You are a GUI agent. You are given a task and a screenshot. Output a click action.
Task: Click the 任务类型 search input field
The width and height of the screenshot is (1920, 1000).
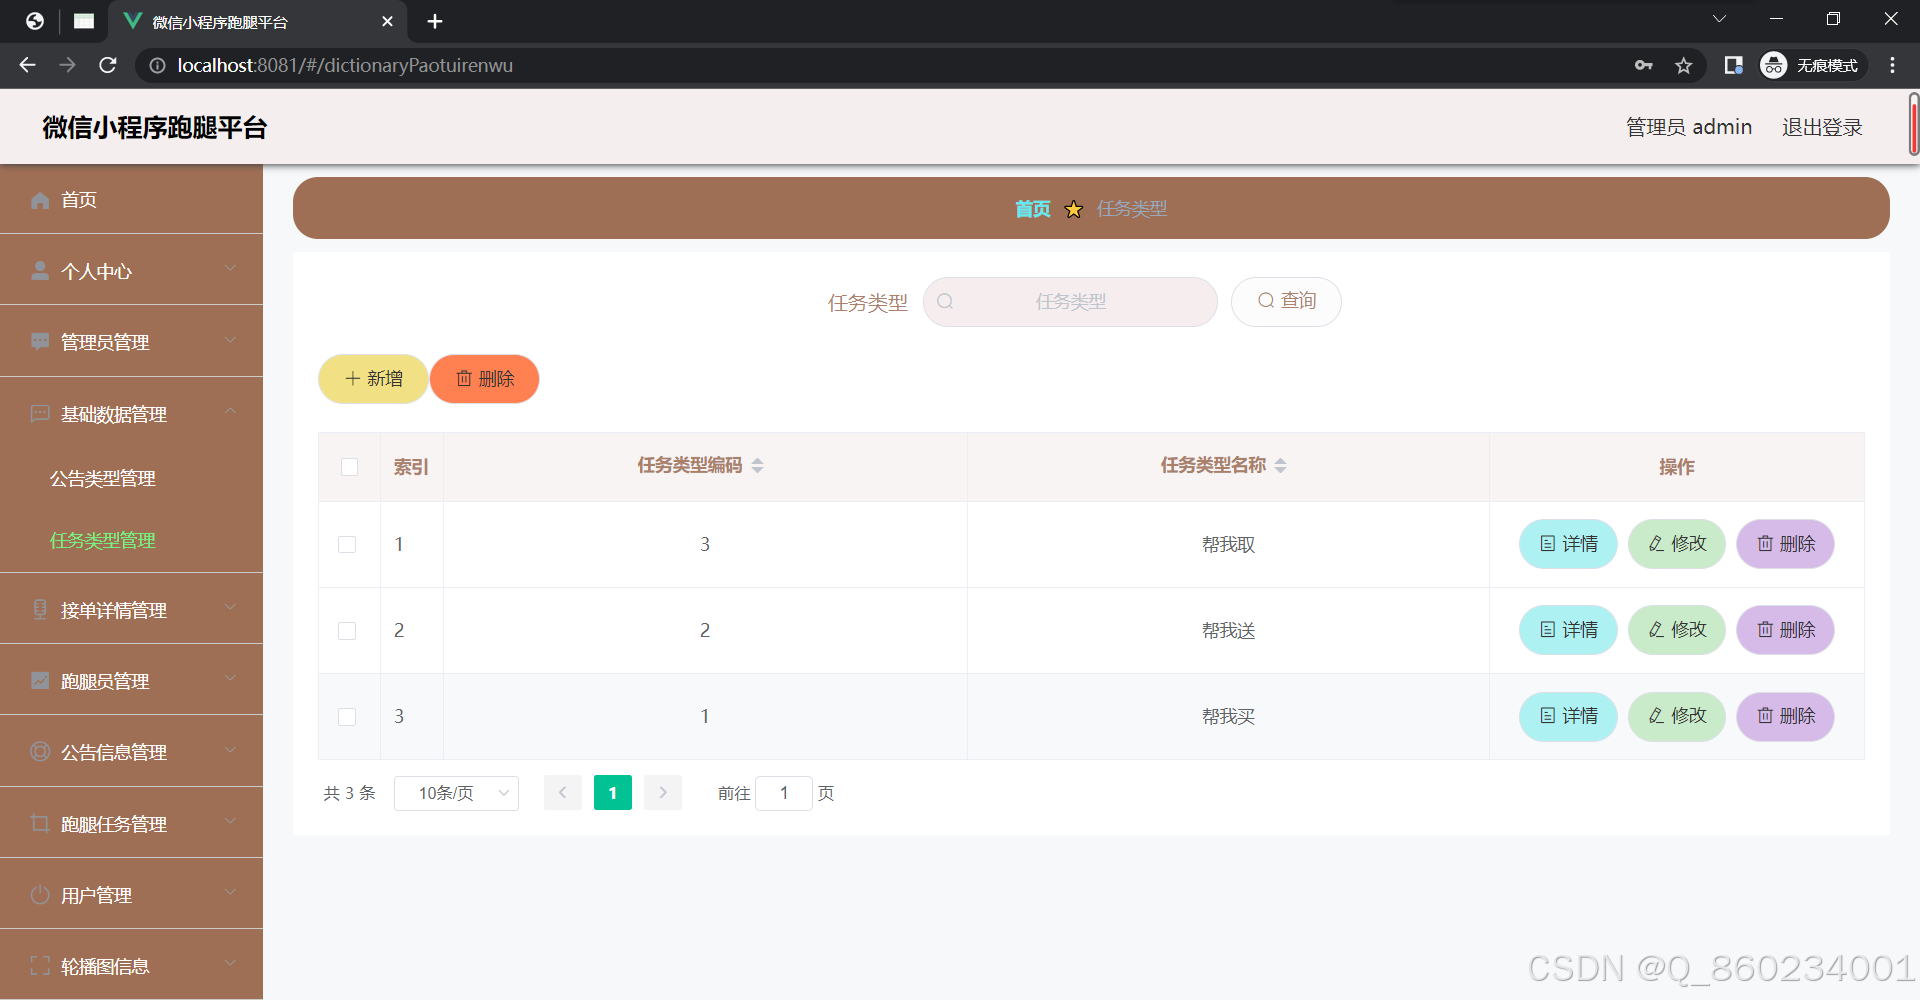coord(1070,302)
